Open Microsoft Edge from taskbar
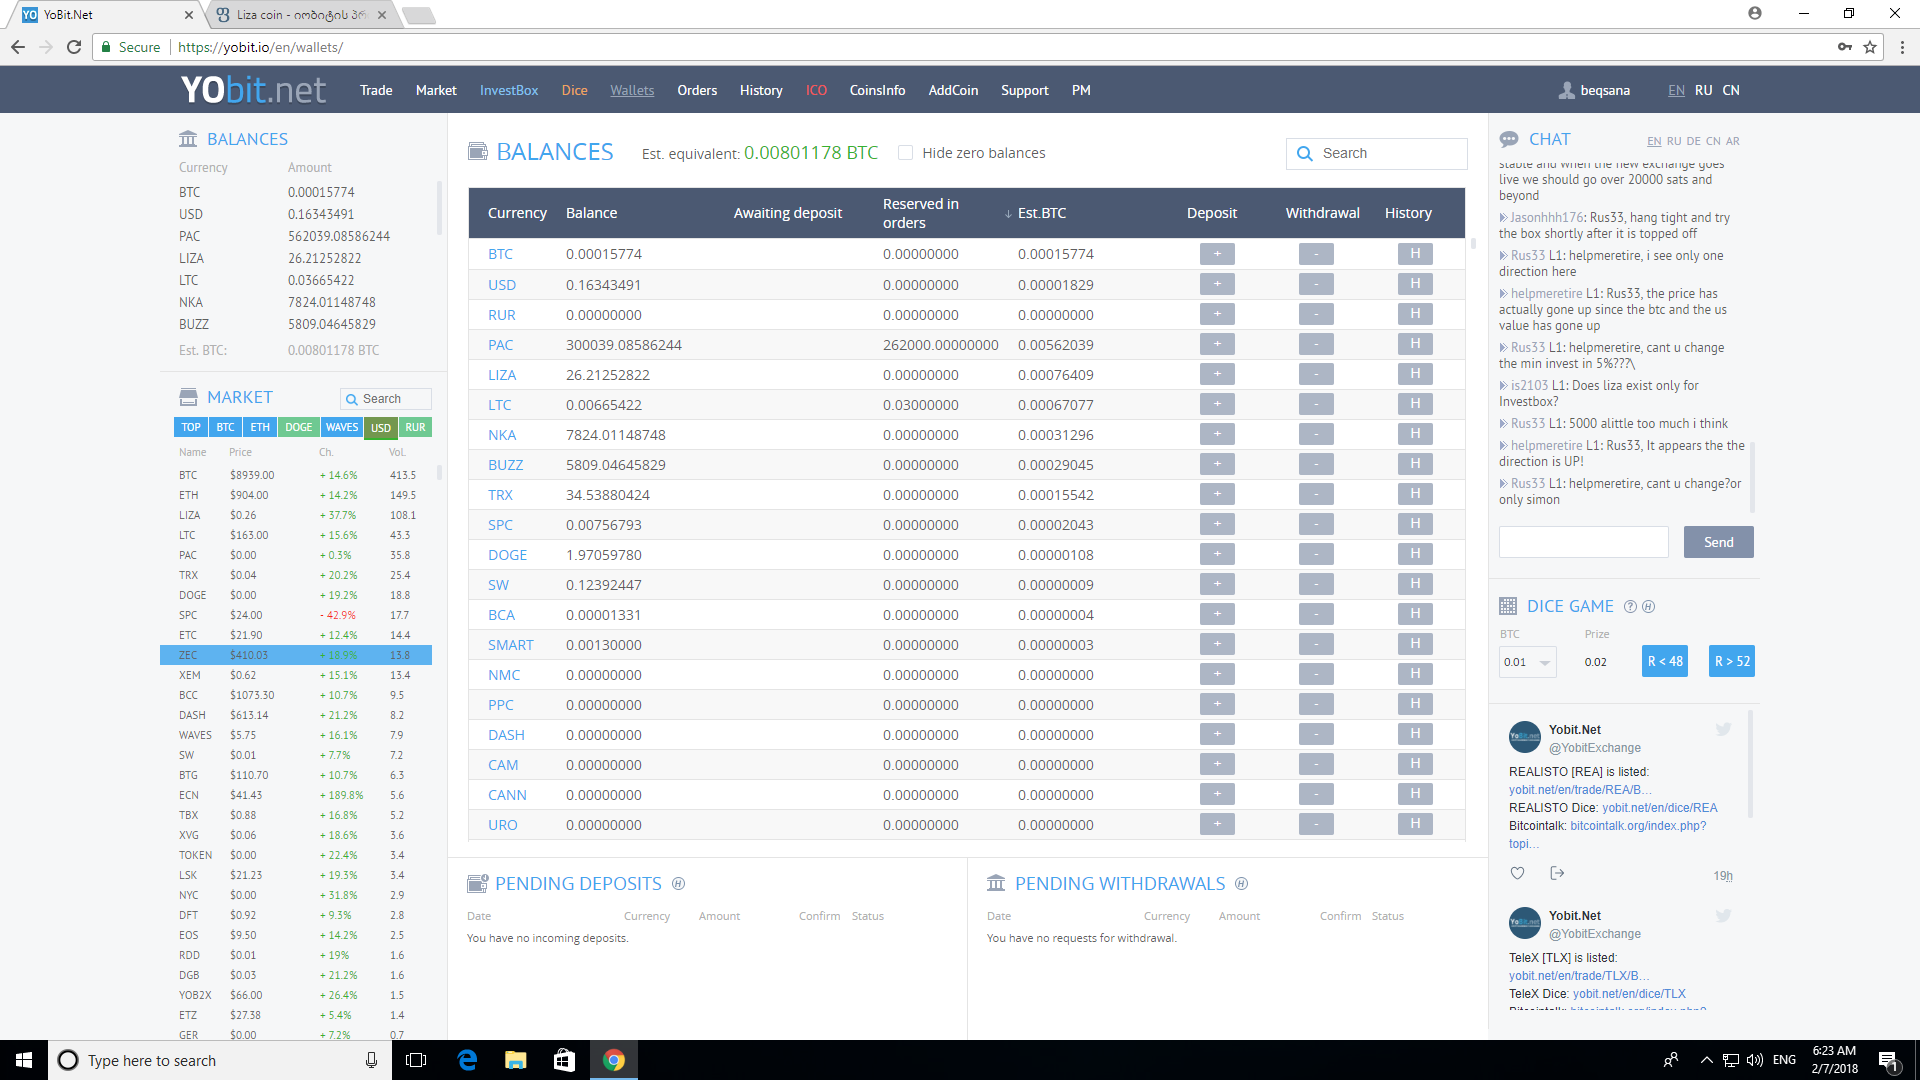This screenshot has height=1080, width=1920. pos(467,1060)
